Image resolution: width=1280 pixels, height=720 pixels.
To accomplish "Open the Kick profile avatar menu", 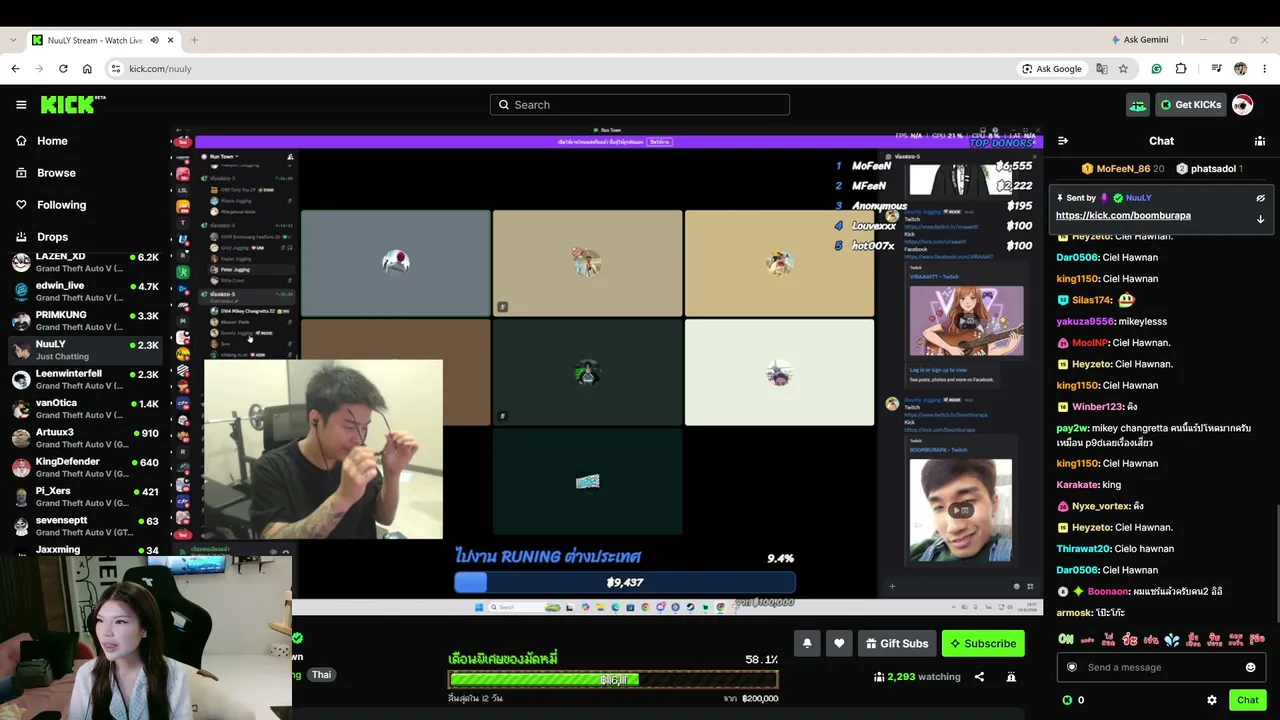I will coord(1242,105).
